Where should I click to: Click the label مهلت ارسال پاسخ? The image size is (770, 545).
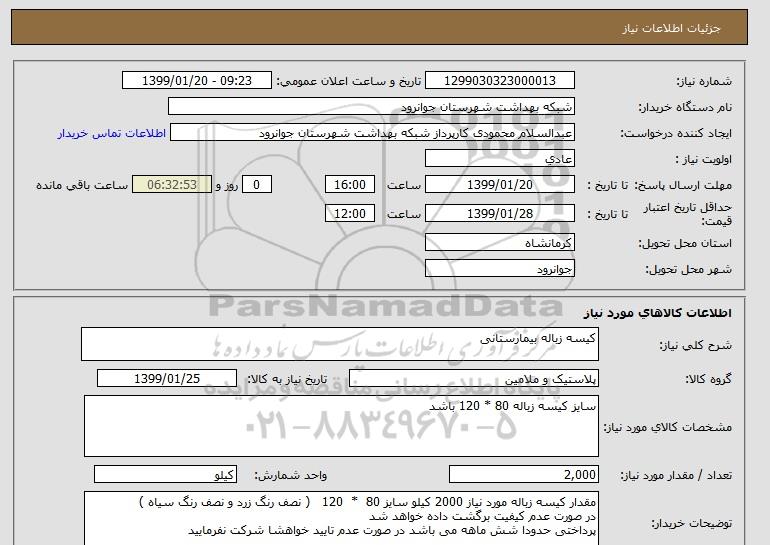click(x=683, y=185)
